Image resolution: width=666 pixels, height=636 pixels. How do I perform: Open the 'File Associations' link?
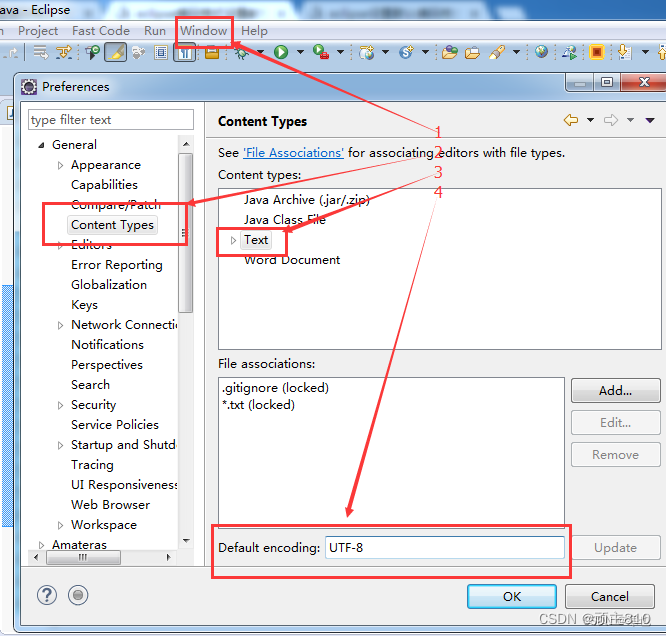click(293, 153)
